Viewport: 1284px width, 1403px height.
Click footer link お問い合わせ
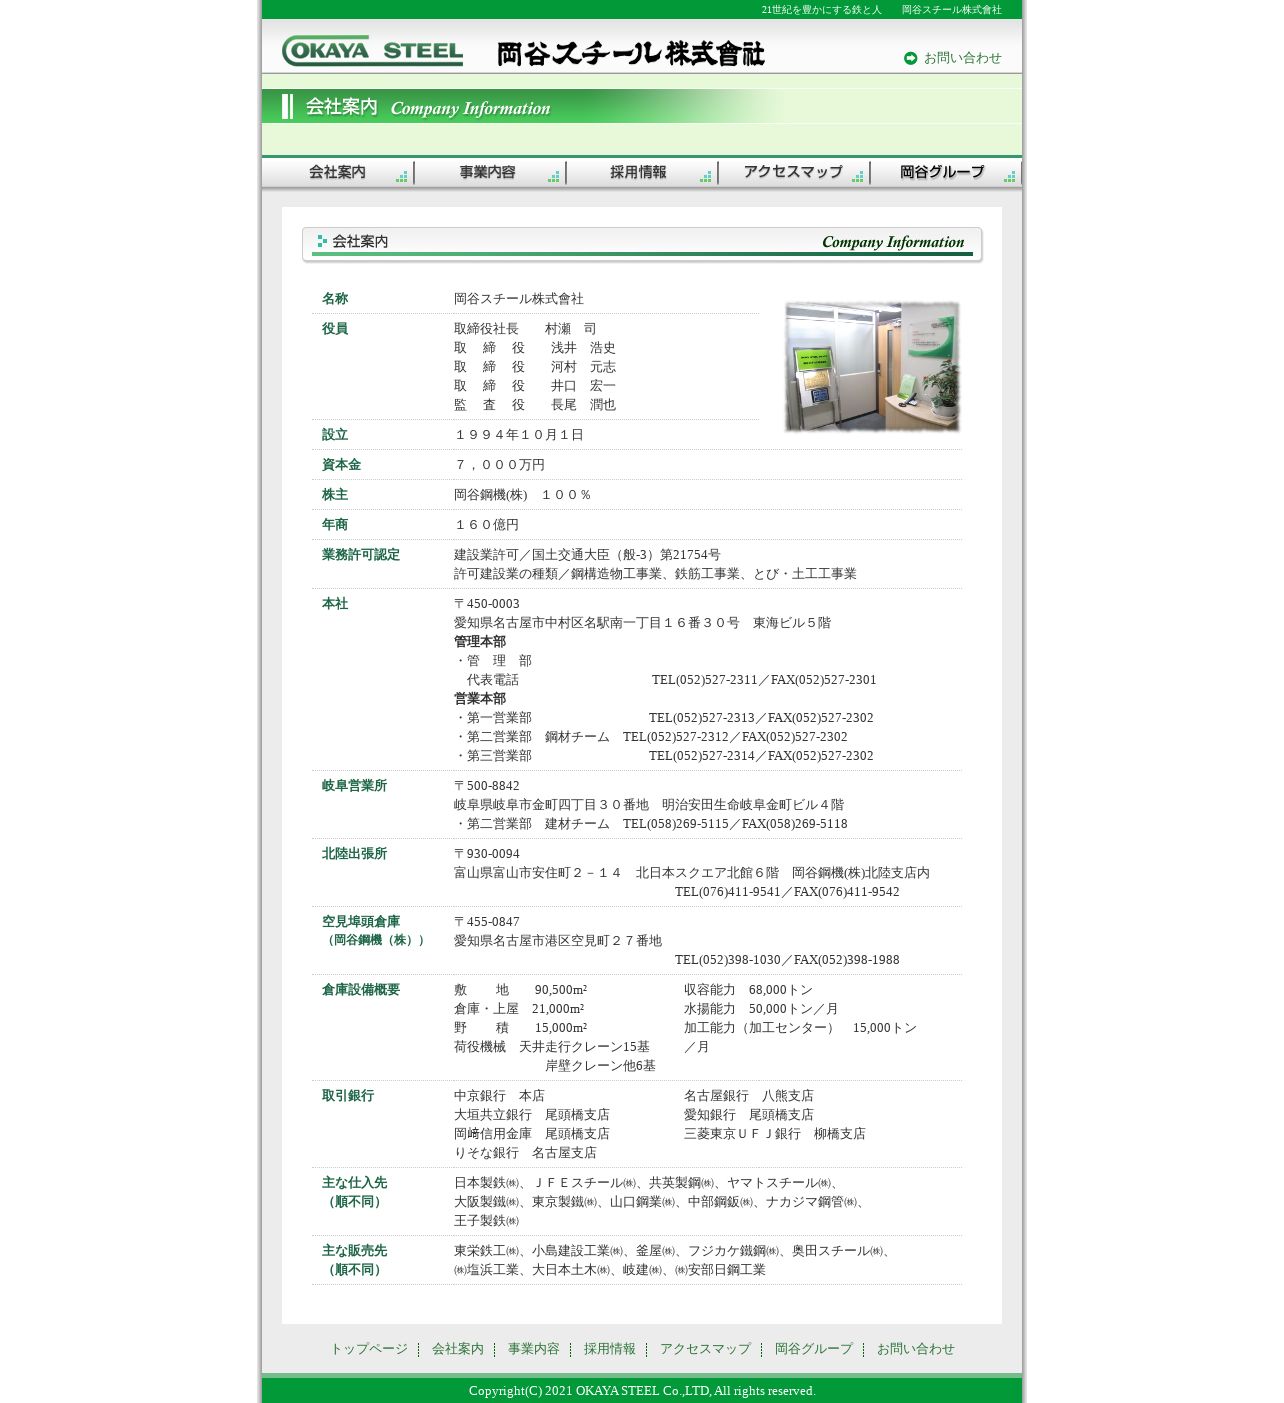pyautogui.click(x=916, y=1349)
